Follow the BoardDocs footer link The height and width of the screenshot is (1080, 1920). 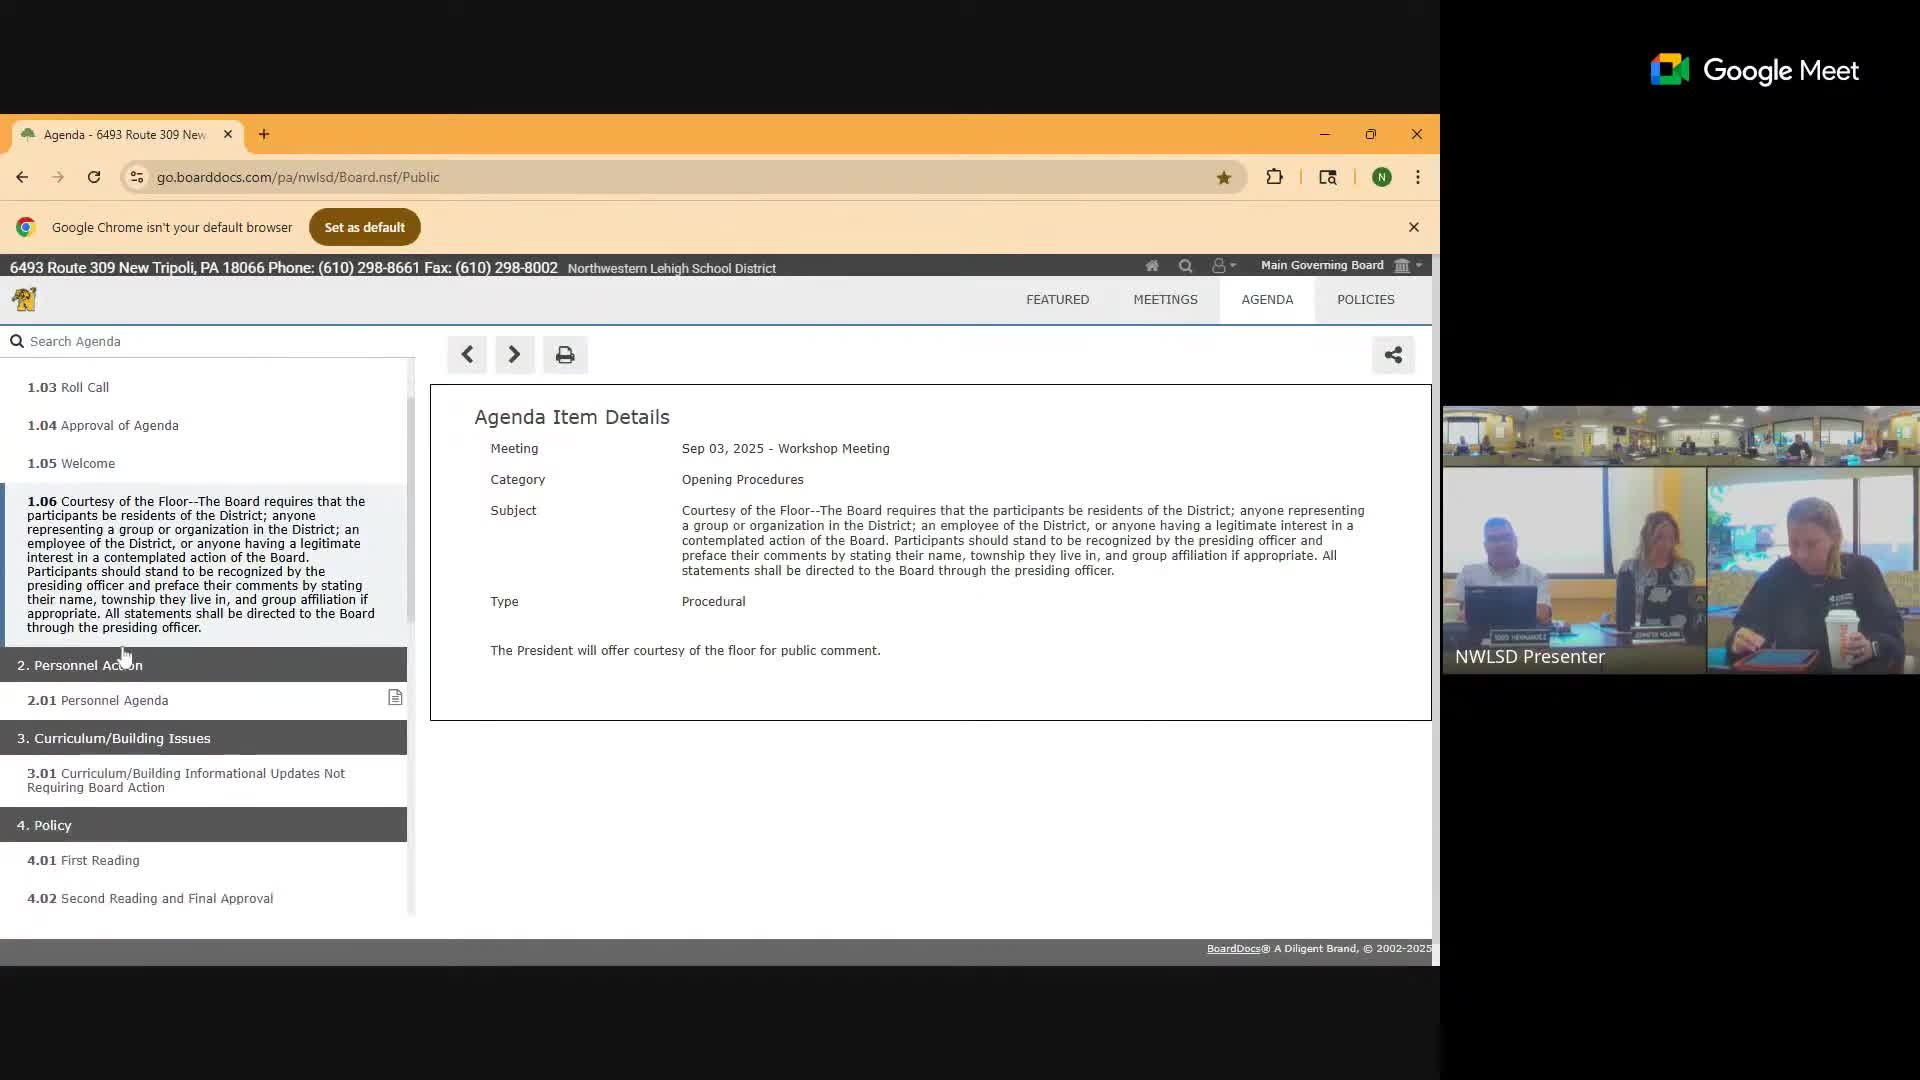tap(1233, 948)
